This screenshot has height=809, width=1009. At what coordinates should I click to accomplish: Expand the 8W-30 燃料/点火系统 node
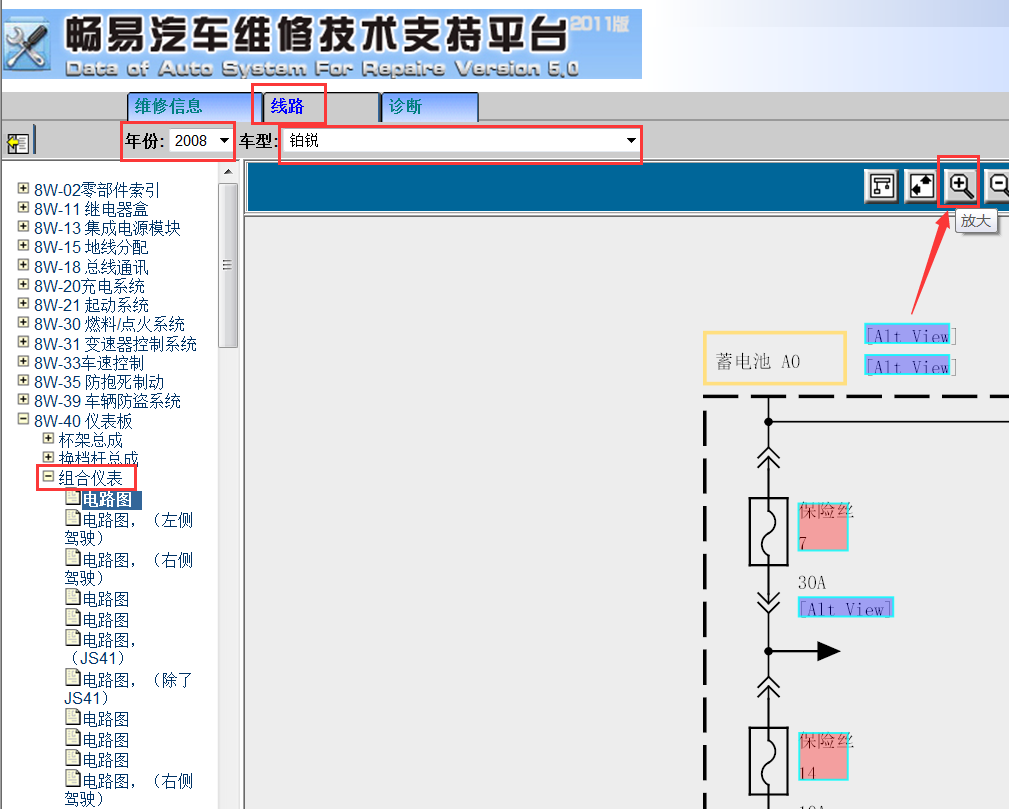23,322
